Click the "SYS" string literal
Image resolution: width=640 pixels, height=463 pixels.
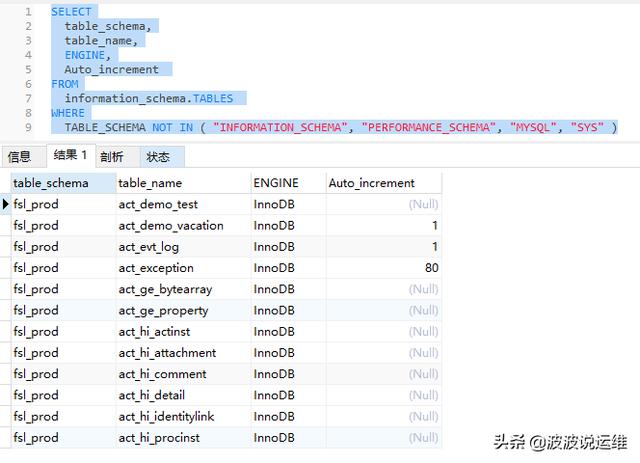[587, 128]
